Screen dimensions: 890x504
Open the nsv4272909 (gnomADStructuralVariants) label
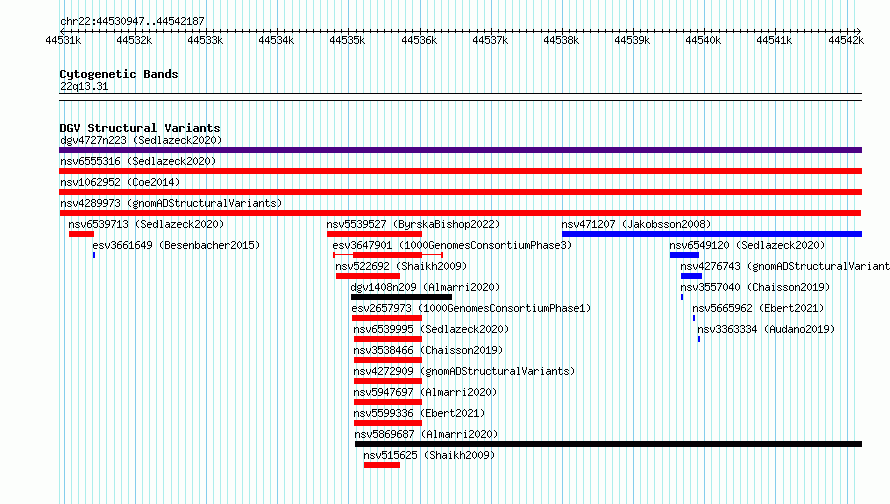click(x=464, y=371)
